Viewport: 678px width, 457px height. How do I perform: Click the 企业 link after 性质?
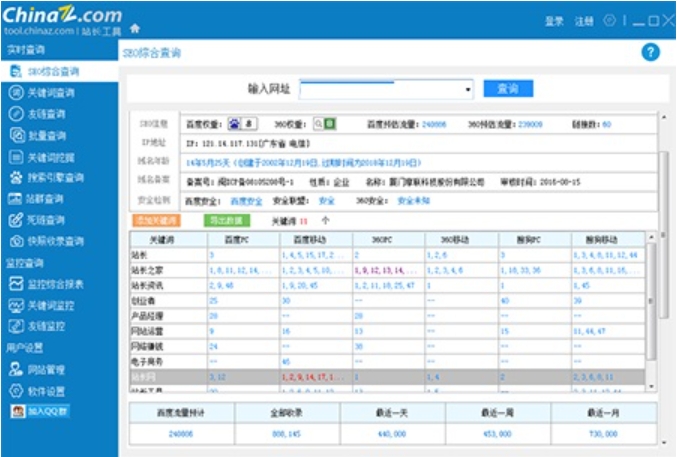pyautogui.click(x=341, y=182)
